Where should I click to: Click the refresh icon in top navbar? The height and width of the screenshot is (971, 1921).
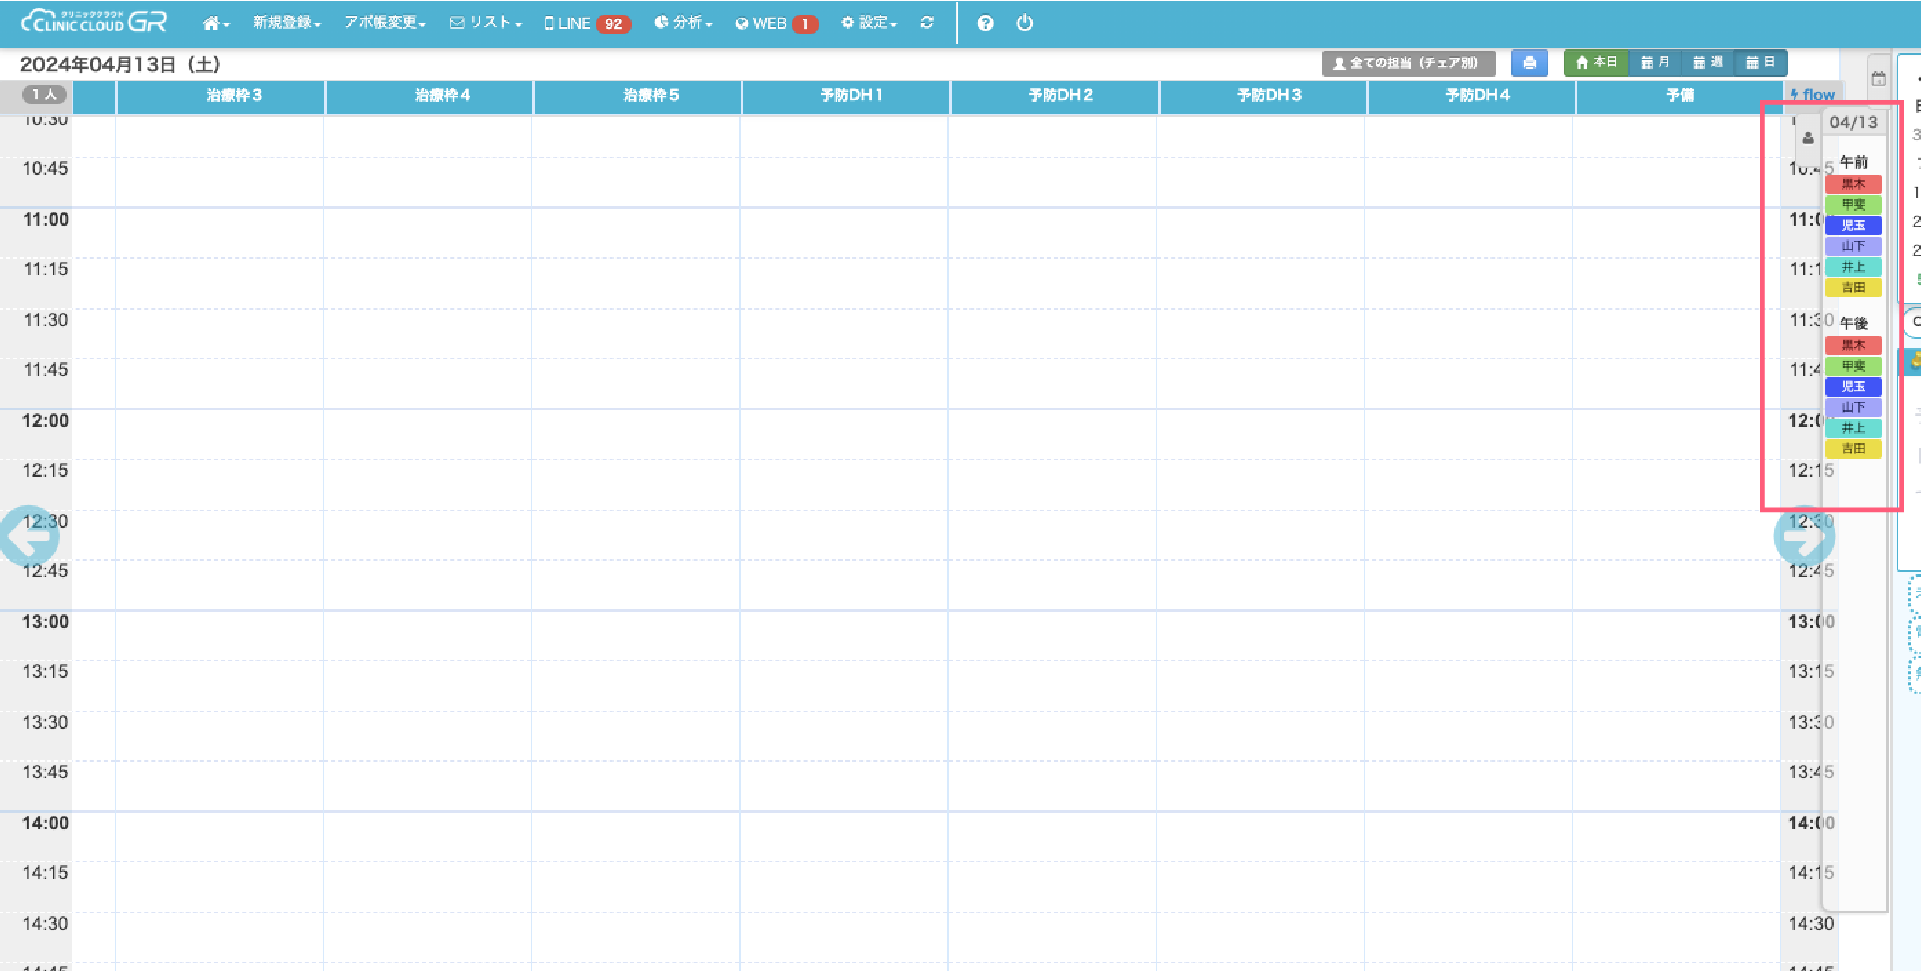coord(927,23)
